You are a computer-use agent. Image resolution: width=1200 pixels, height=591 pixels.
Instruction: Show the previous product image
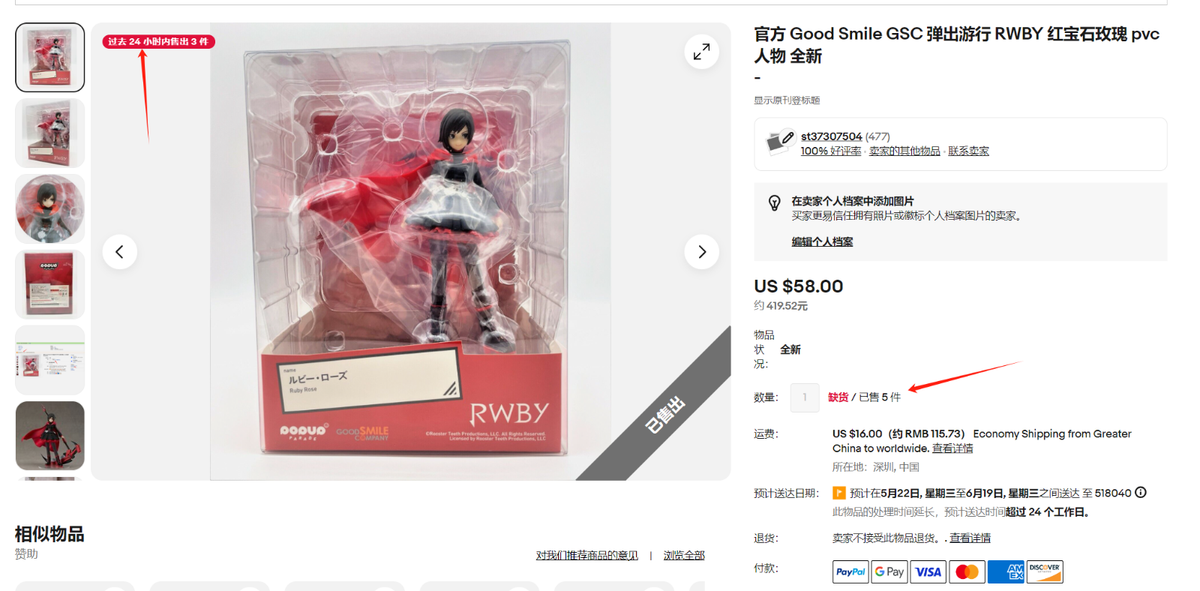[x=120, y=252]
